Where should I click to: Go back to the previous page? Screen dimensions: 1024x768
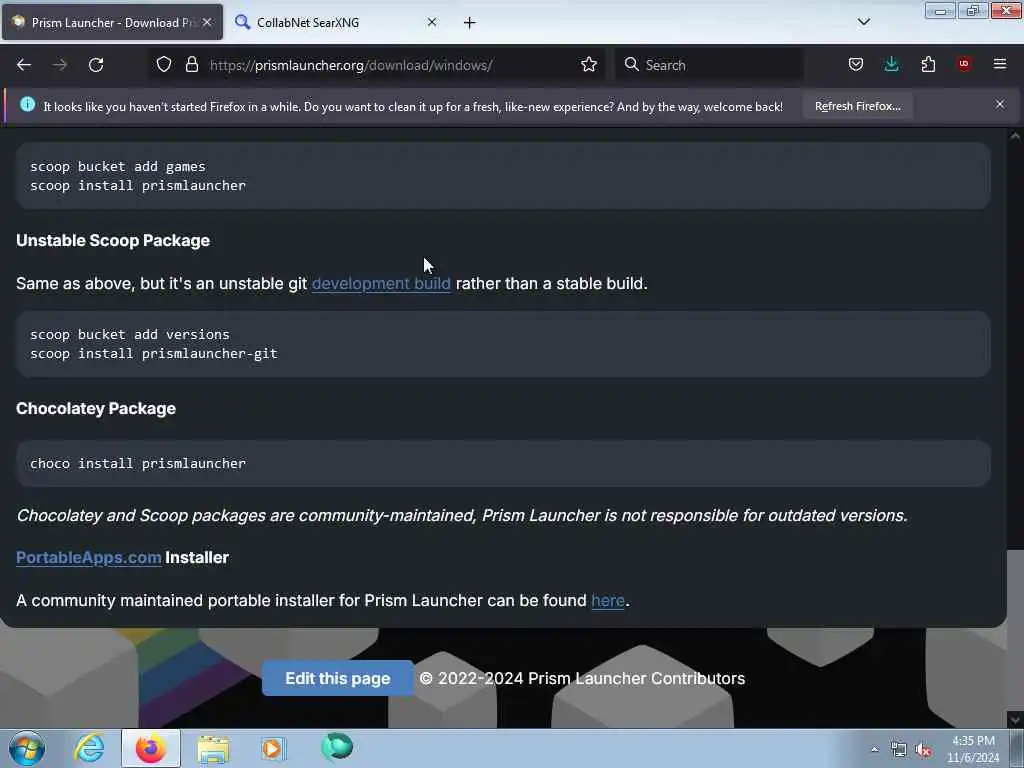tap(24, 65)
